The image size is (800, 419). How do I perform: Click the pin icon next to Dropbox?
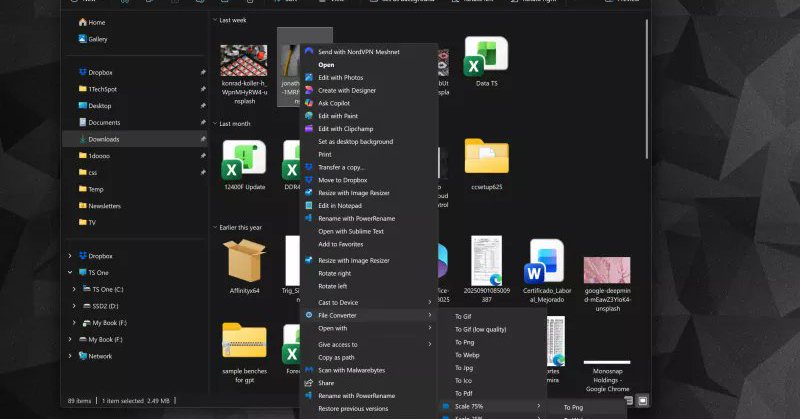point(203,72)
